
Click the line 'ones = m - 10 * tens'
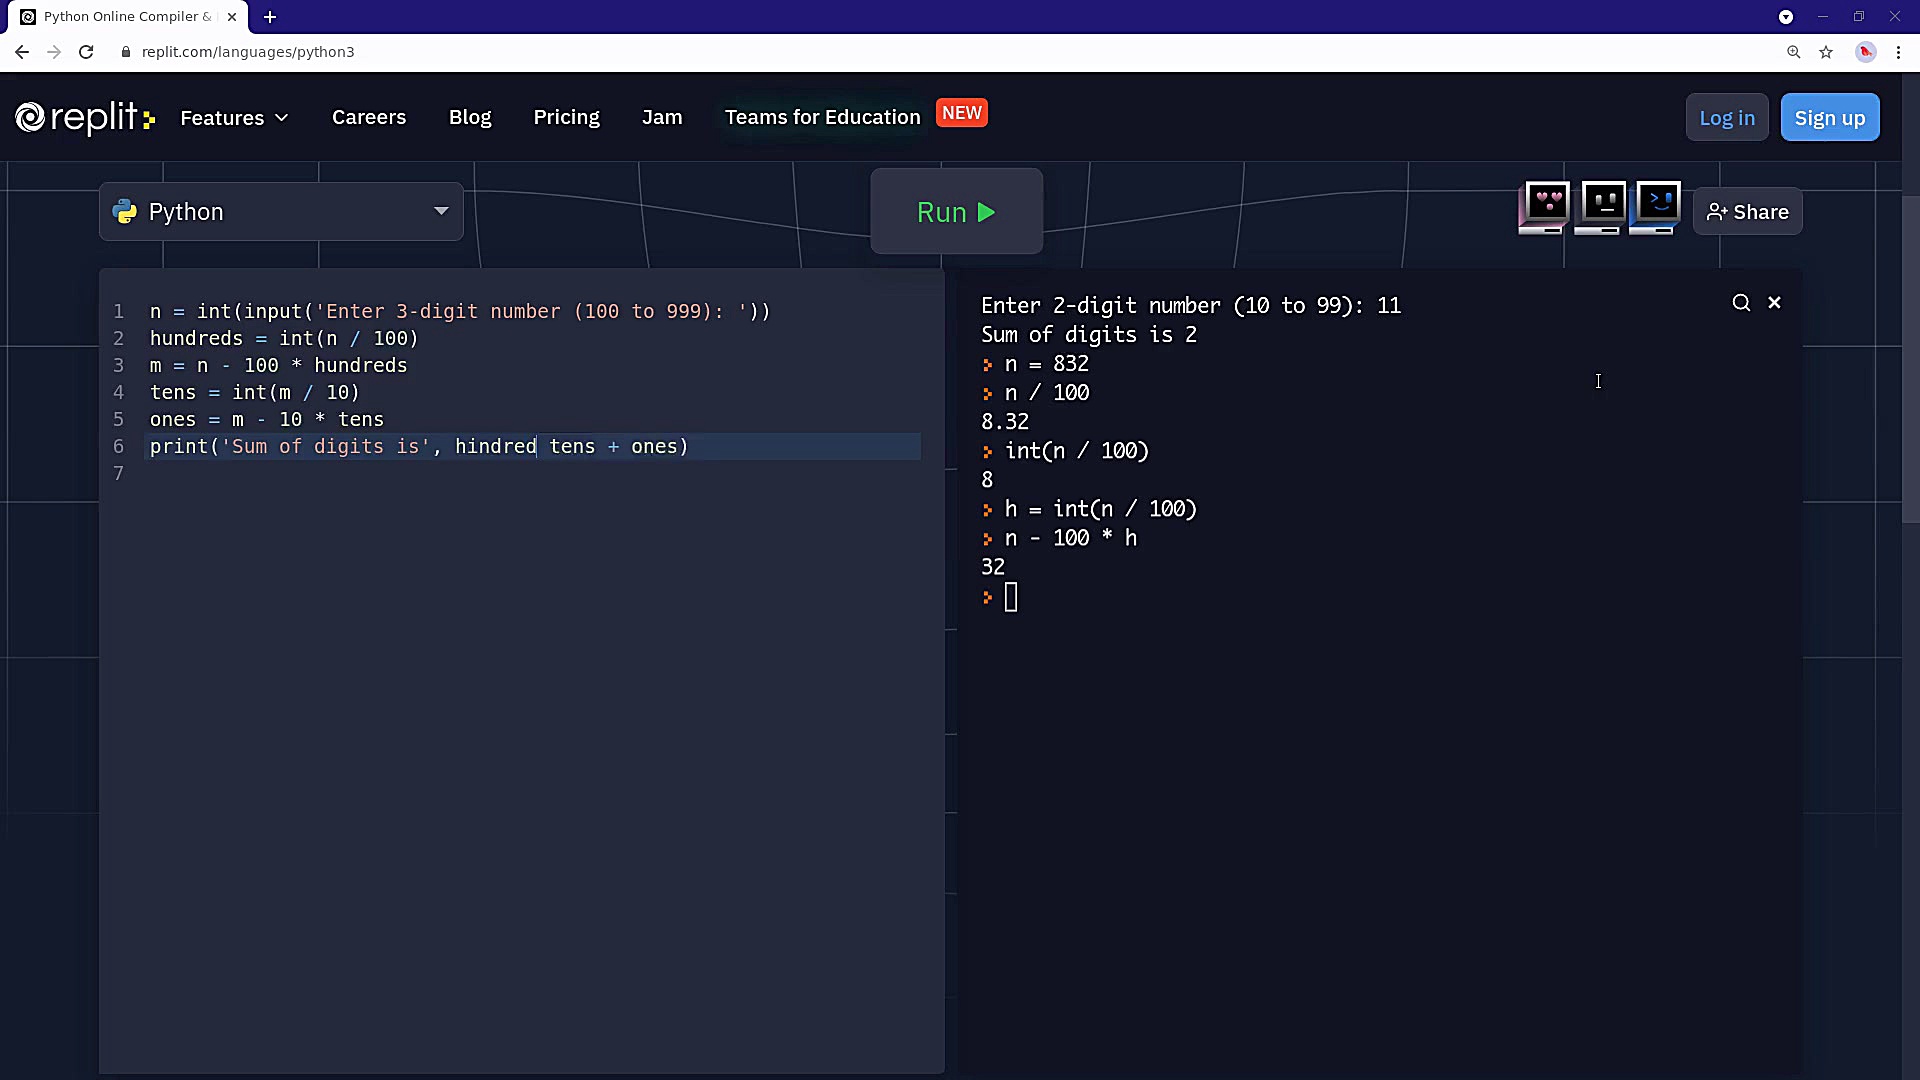tap(266, 419)
